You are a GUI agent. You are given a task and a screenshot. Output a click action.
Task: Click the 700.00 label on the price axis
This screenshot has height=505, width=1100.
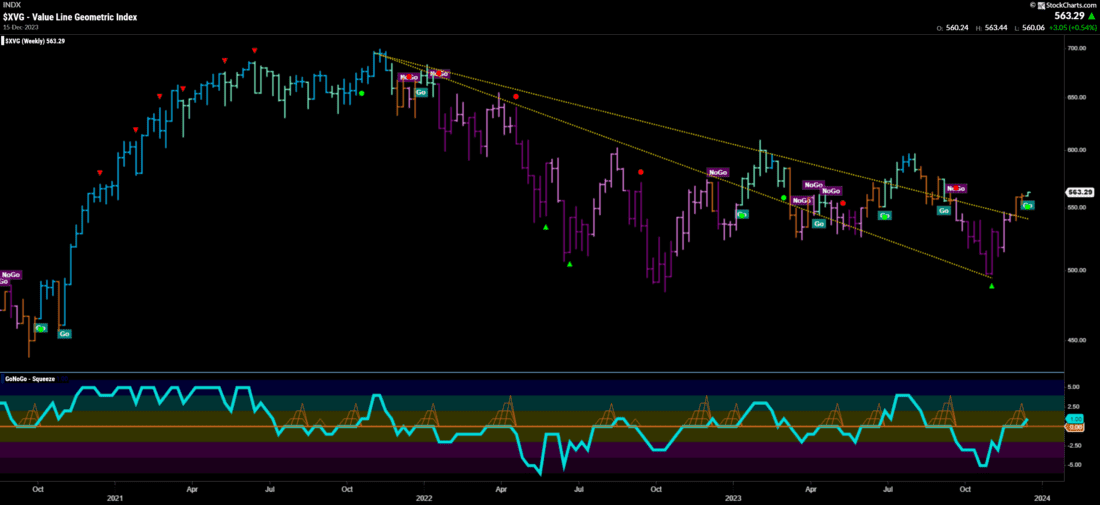pos(1076,48)
